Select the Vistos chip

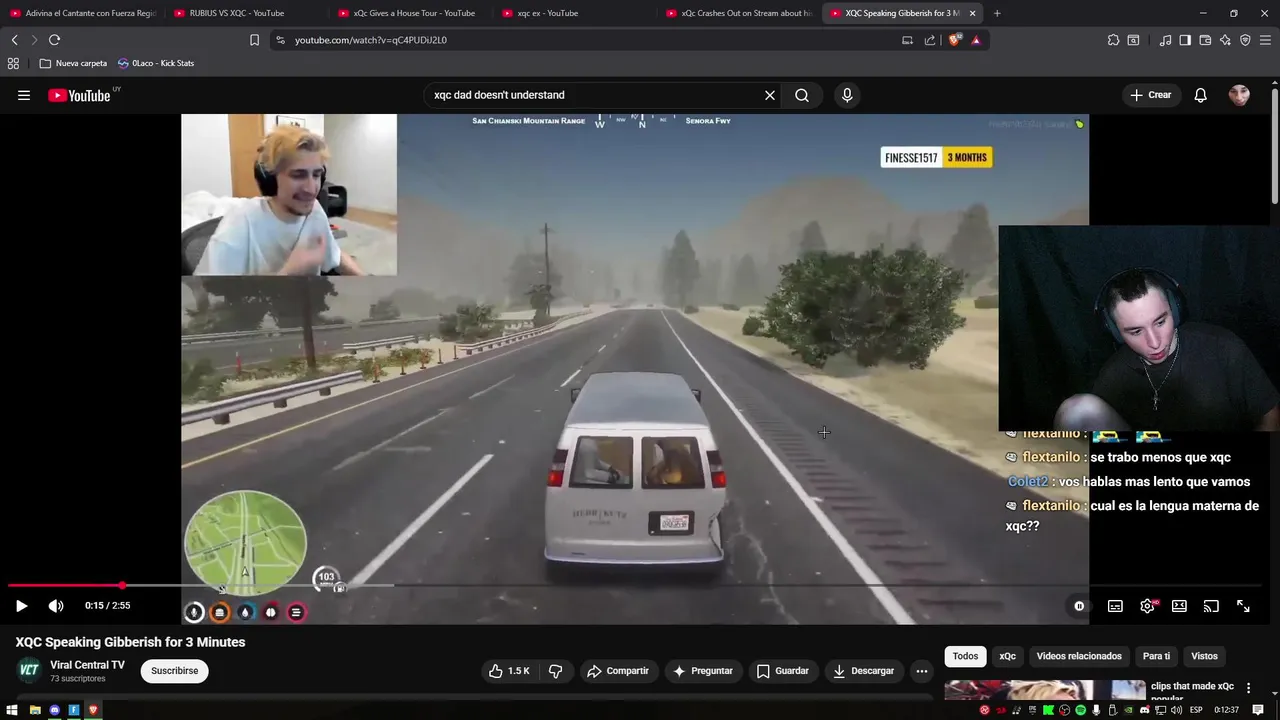1204,656
